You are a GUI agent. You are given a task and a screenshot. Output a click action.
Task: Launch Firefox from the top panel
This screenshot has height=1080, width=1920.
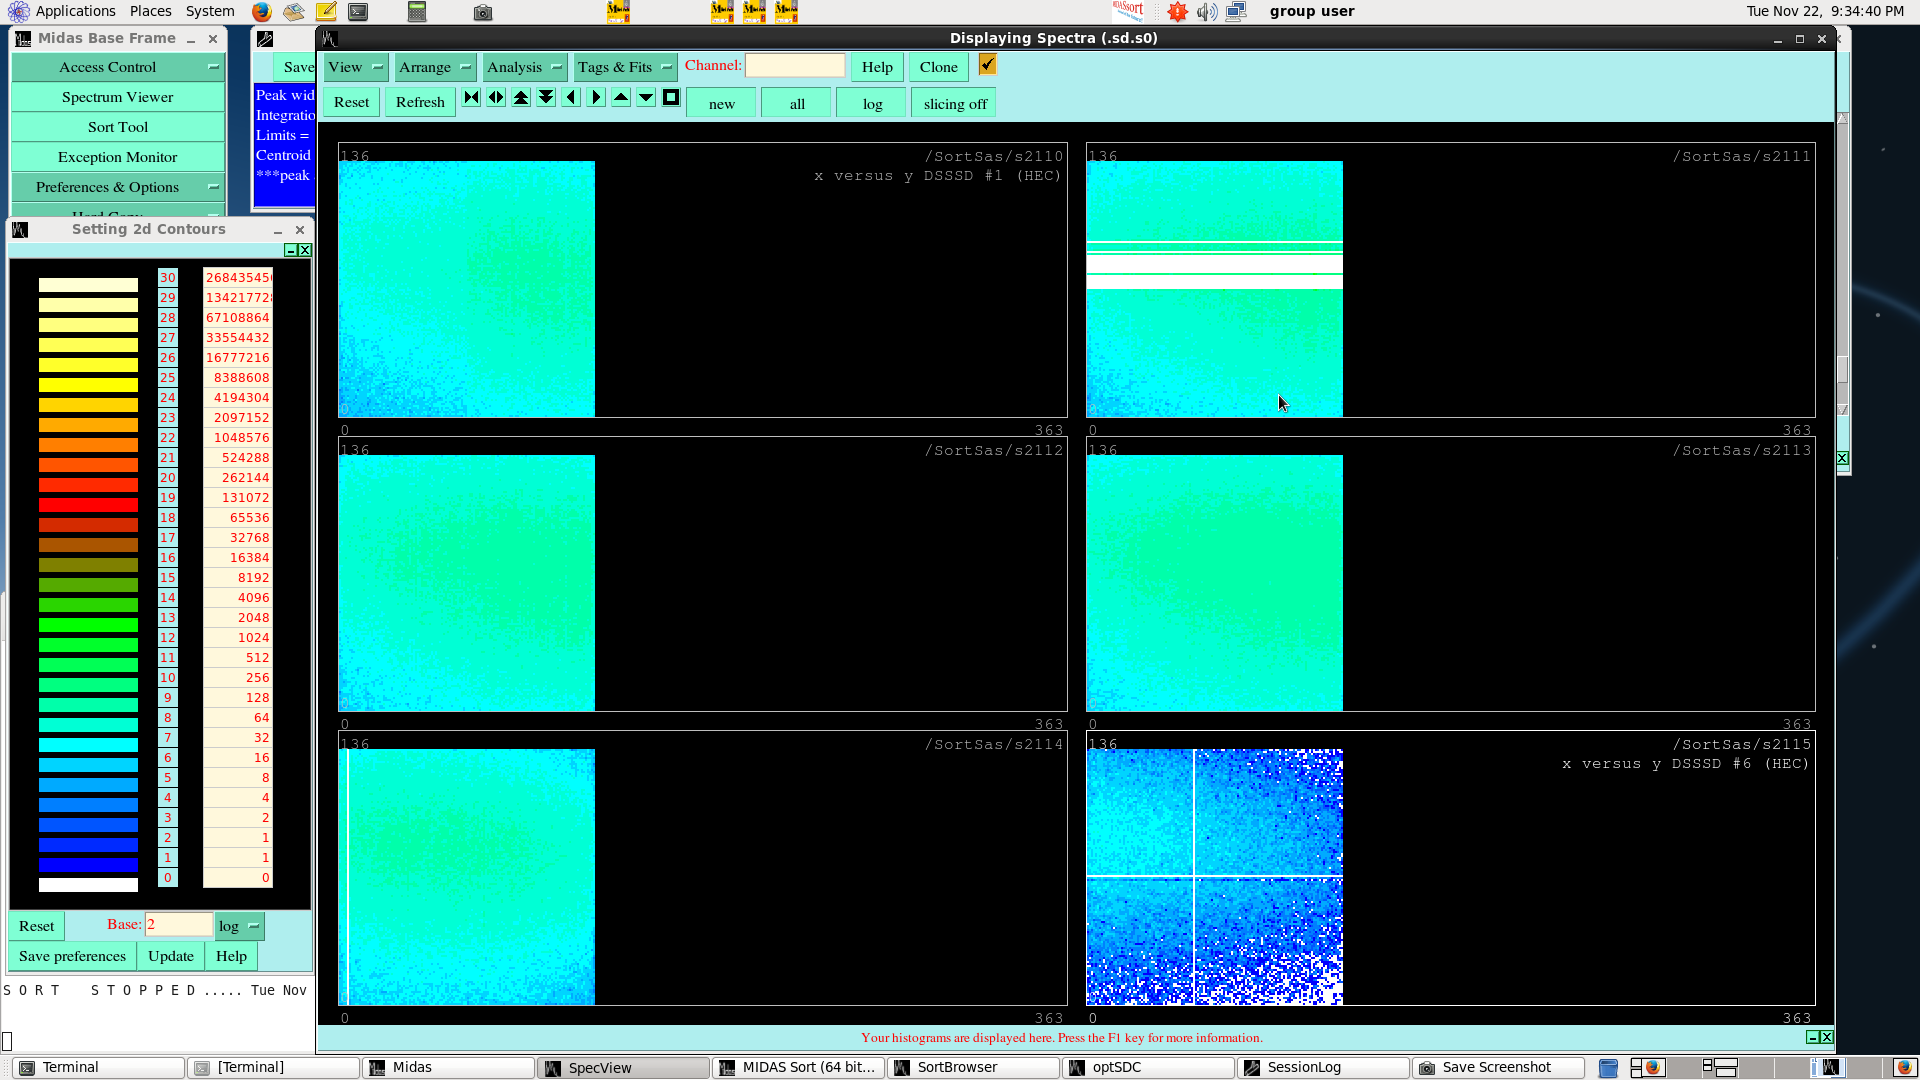pyautogui.click(x=261, y=12)
